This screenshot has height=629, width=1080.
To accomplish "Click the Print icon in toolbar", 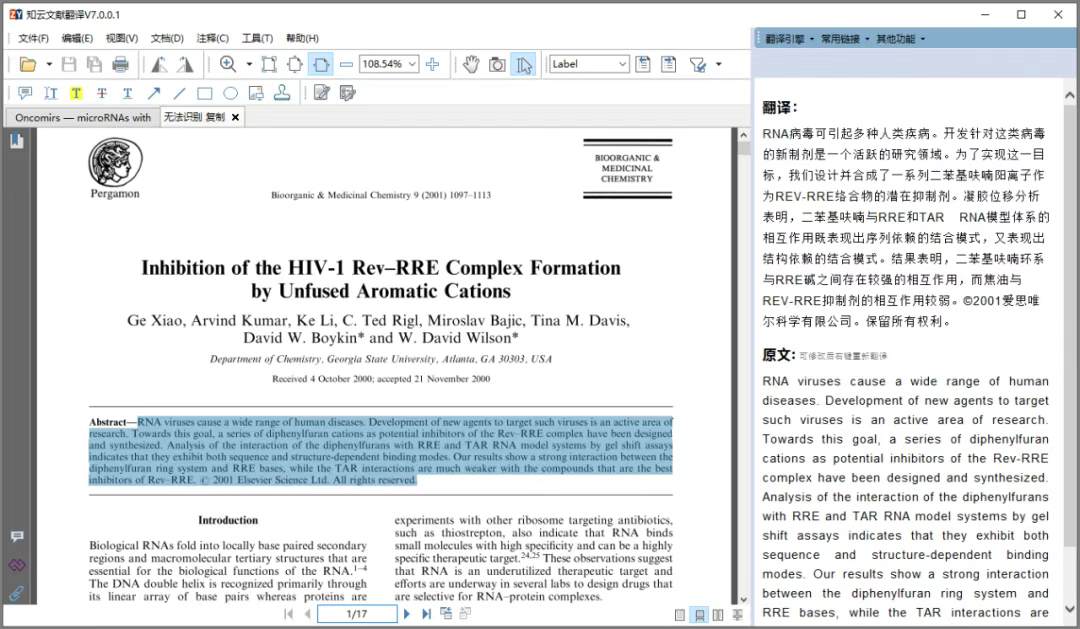I will point(121,65).
